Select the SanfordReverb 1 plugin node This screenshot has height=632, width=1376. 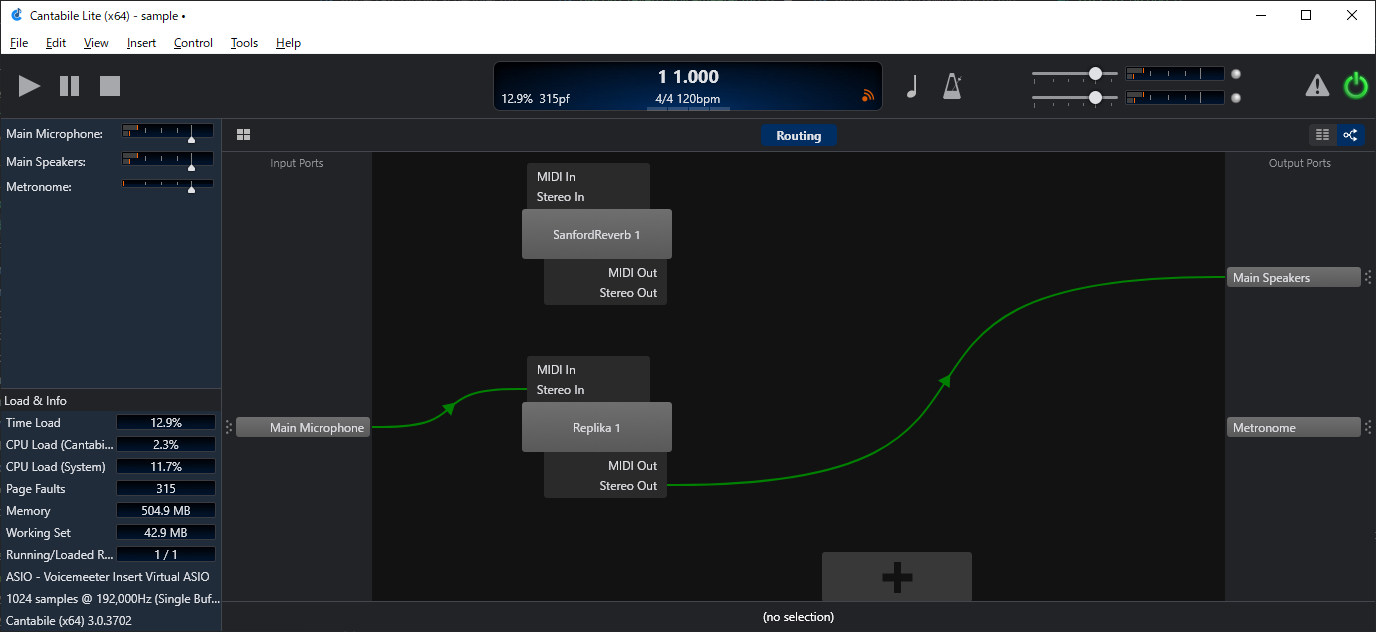point(596,235)
